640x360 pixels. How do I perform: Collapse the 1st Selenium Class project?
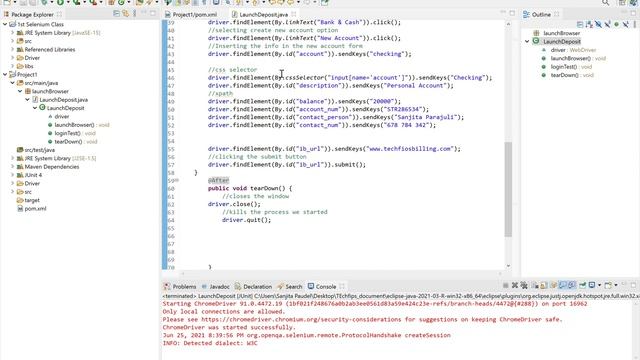tap(5, 24)
